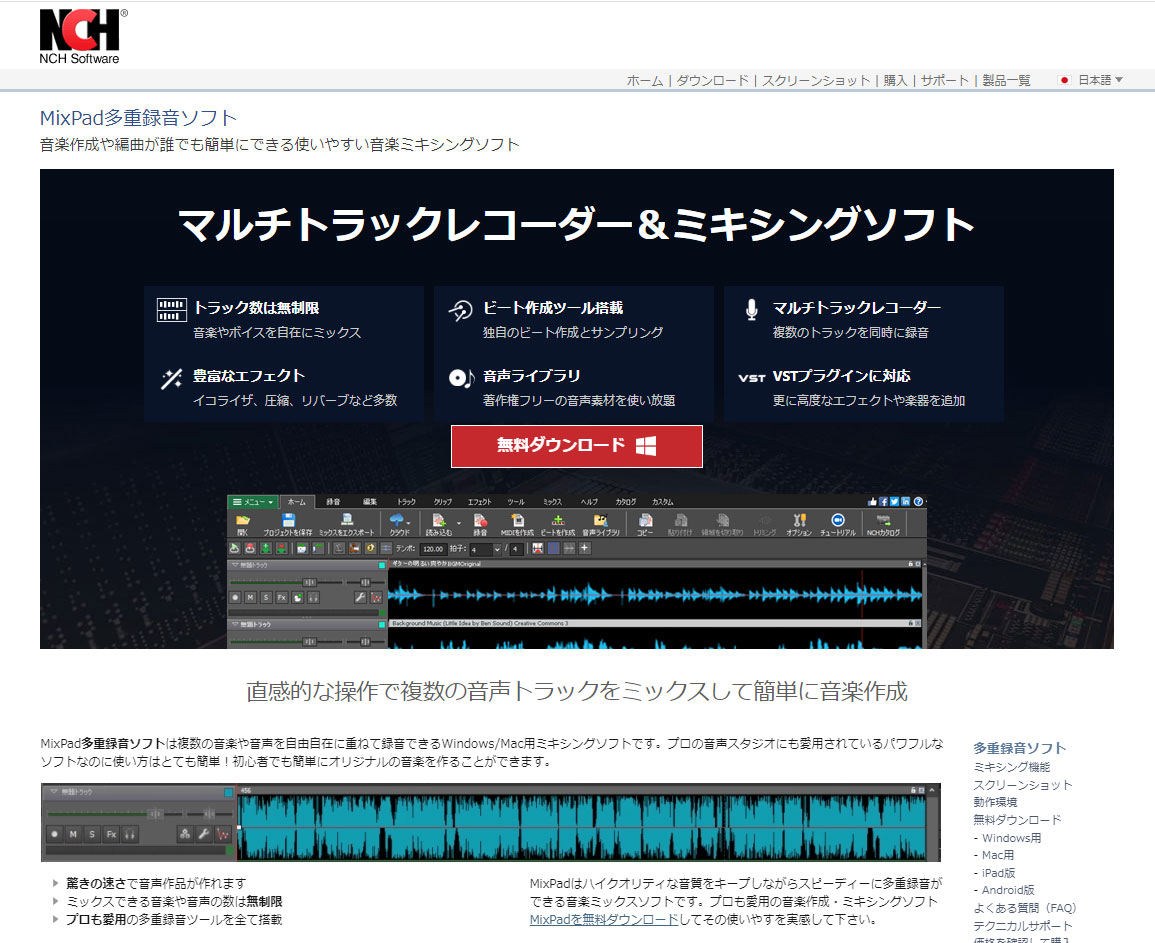Click the teal waveform in lower strip image
Screen dimensions: 1155x943
coord(582,827)
